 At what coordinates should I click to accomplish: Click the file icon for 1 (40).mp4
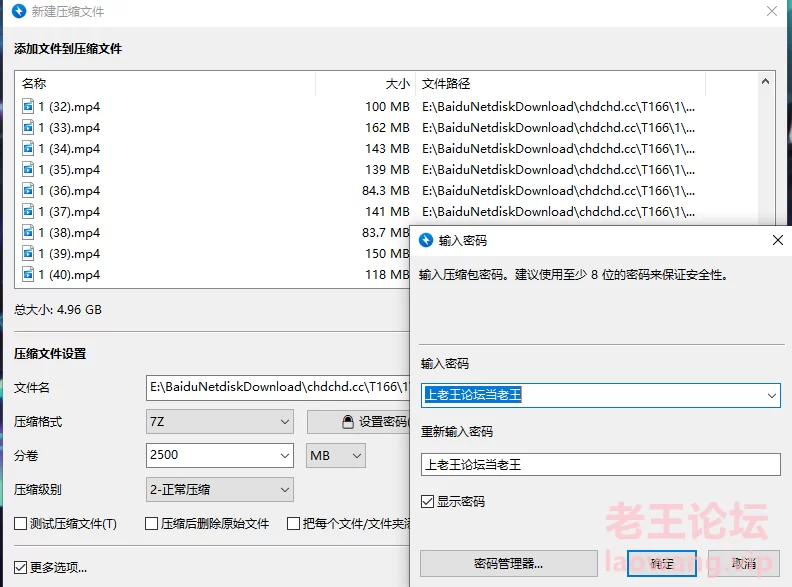[x=28, y=274]
